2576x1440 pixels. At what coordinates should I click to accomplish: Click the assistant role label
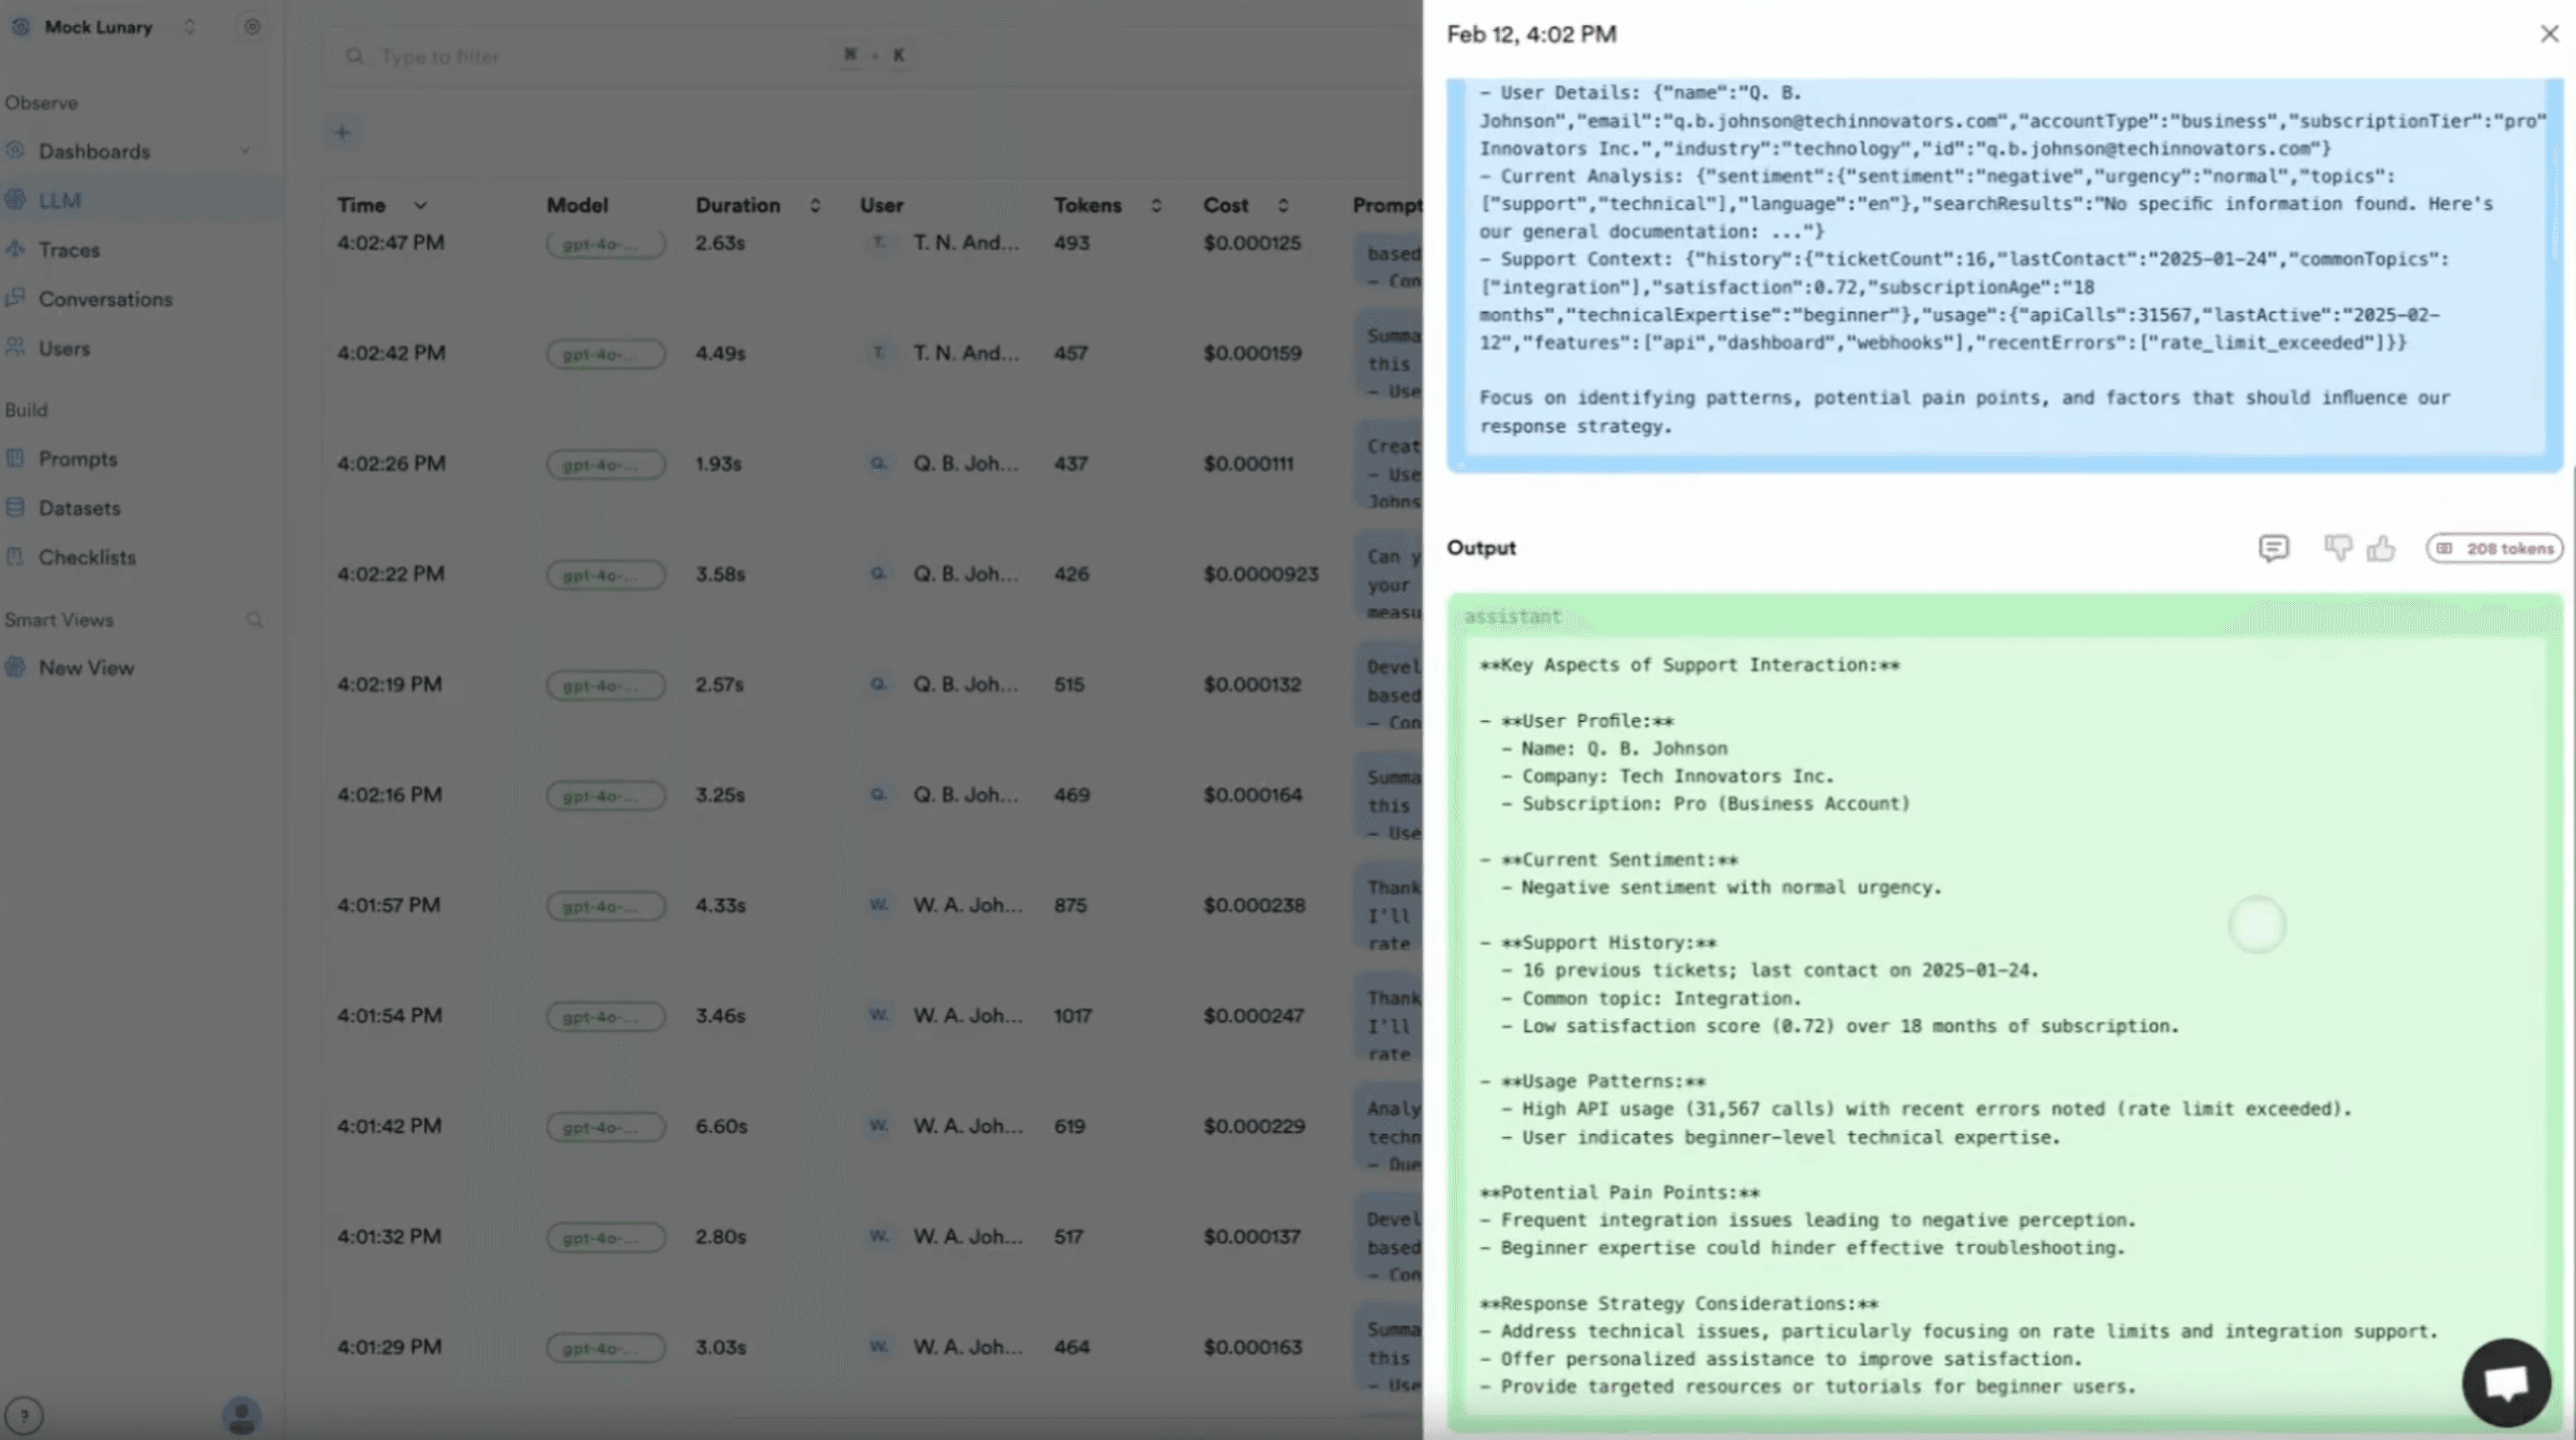1512,617
